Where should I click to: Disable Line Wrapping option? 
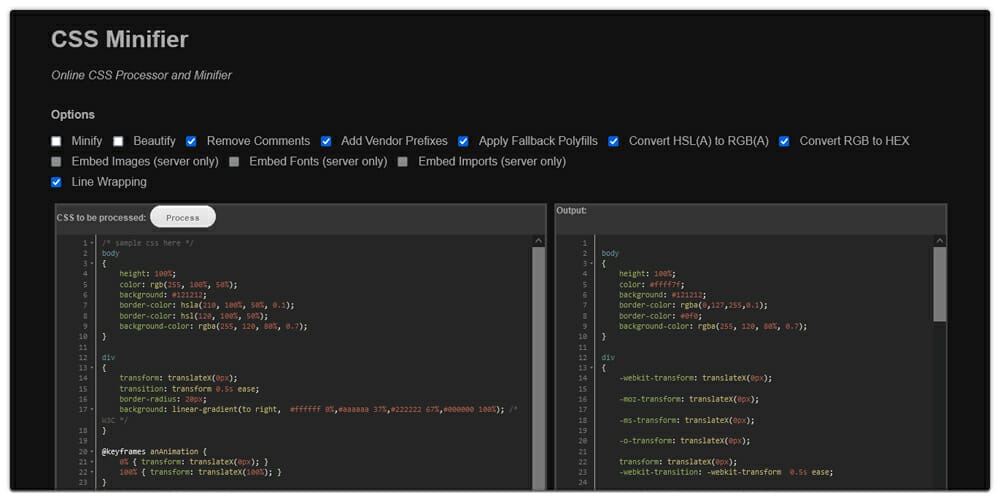57,182
